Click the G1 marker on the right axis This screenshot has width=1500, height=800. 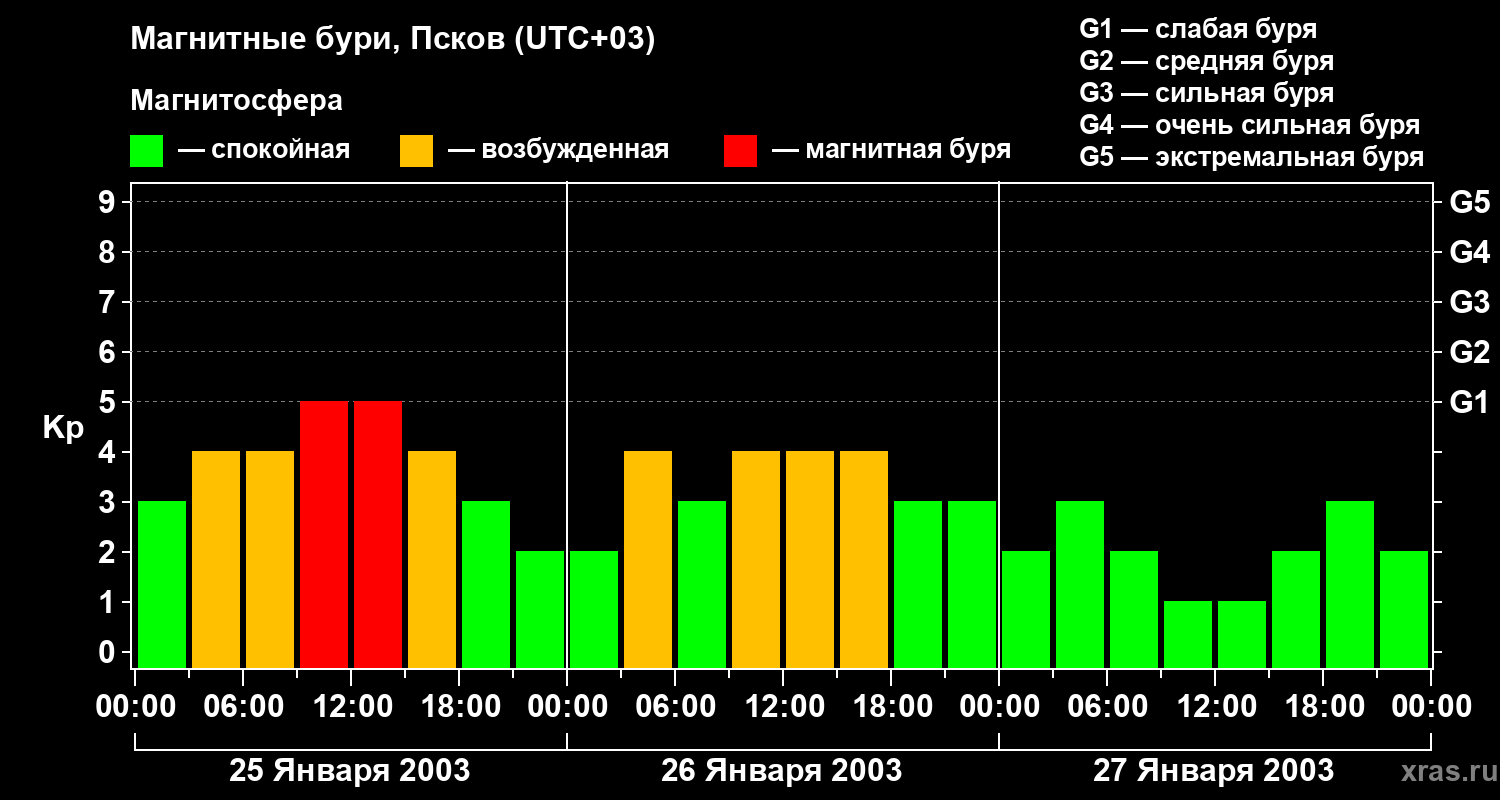pos(1469,402)
